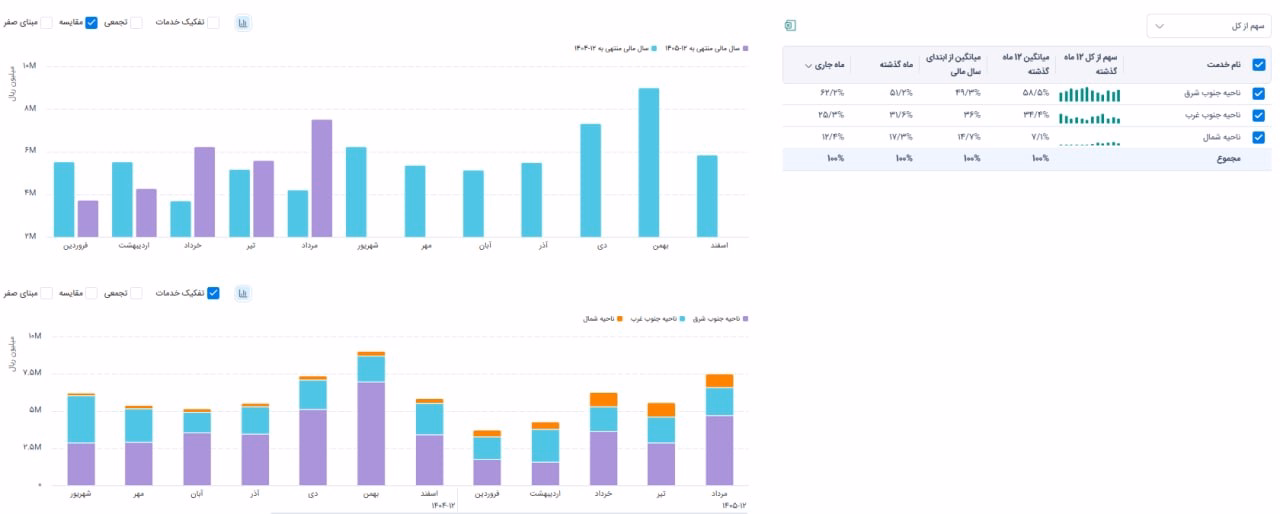Click the tallest بهمن bar in the top chart
Image resolution: width=1280 pixels, height=514 pixels.
[649, 162]
